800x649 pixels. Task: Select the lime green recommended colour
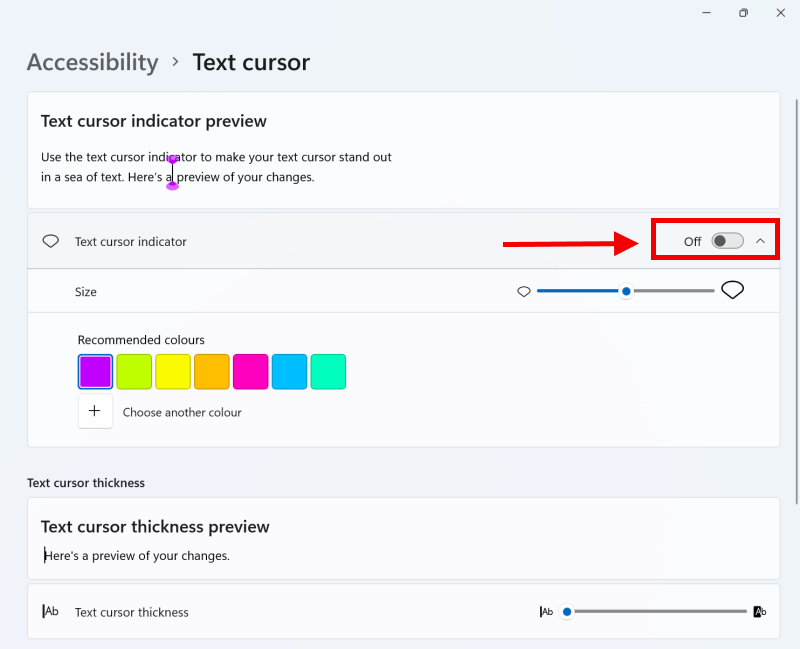(134, 371)
